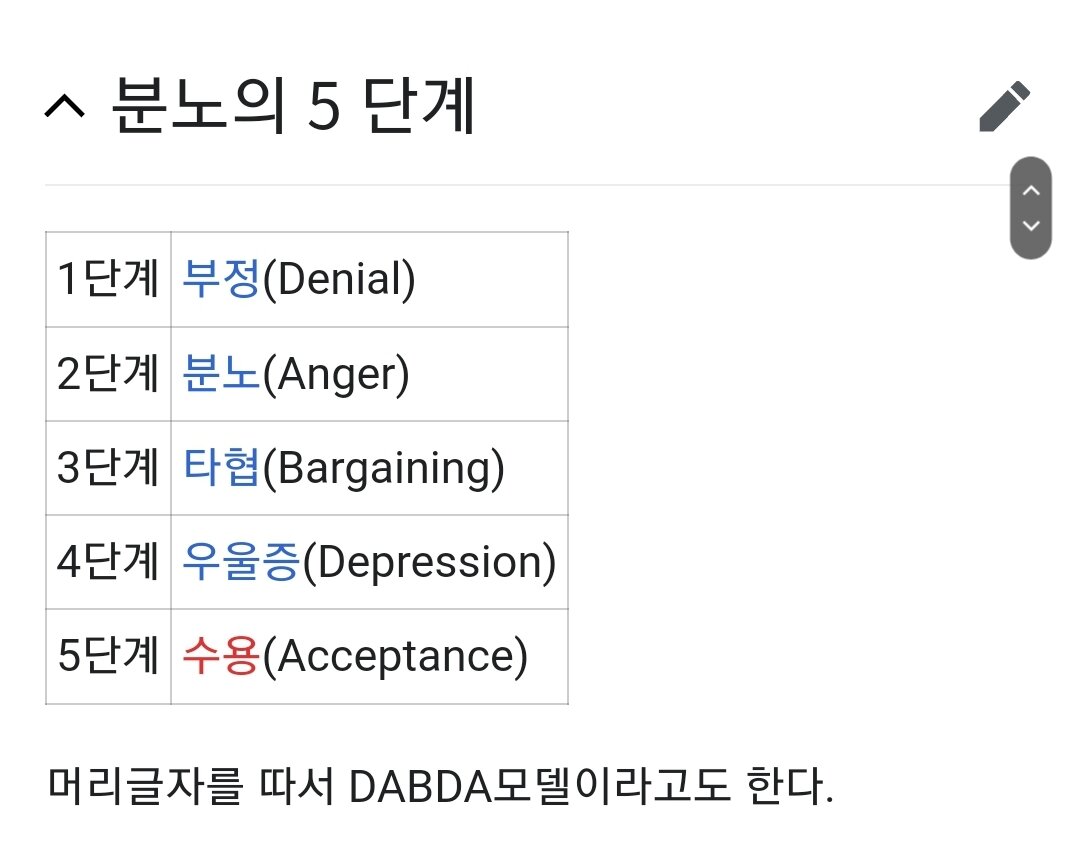Click the (Denial) text
This screenshot has width=1080, height=862.
click(x=339, y=279)
